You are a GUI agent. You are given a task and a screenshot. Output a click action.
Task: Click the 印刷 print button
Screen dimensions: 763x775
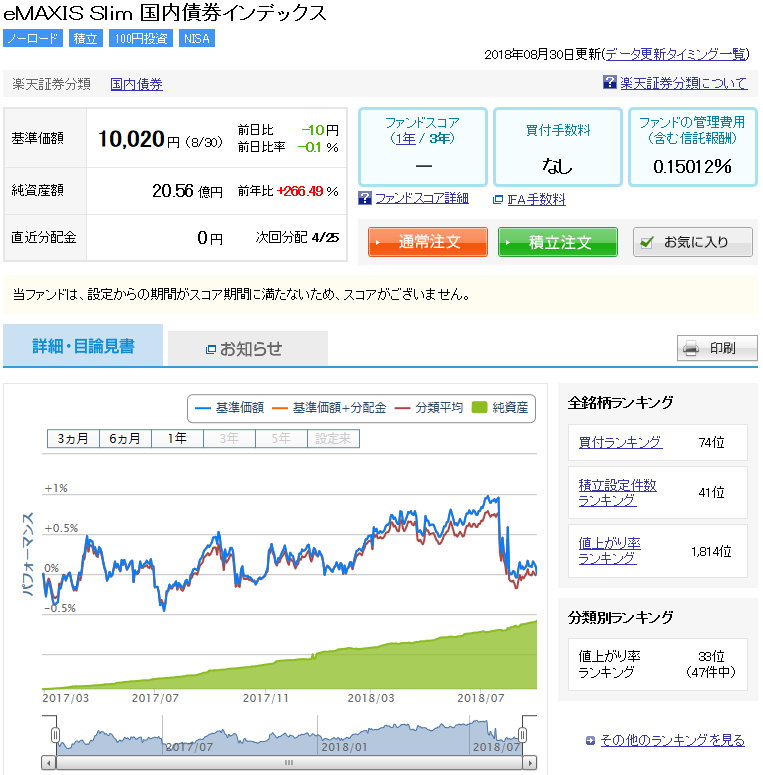coord(717,348)
